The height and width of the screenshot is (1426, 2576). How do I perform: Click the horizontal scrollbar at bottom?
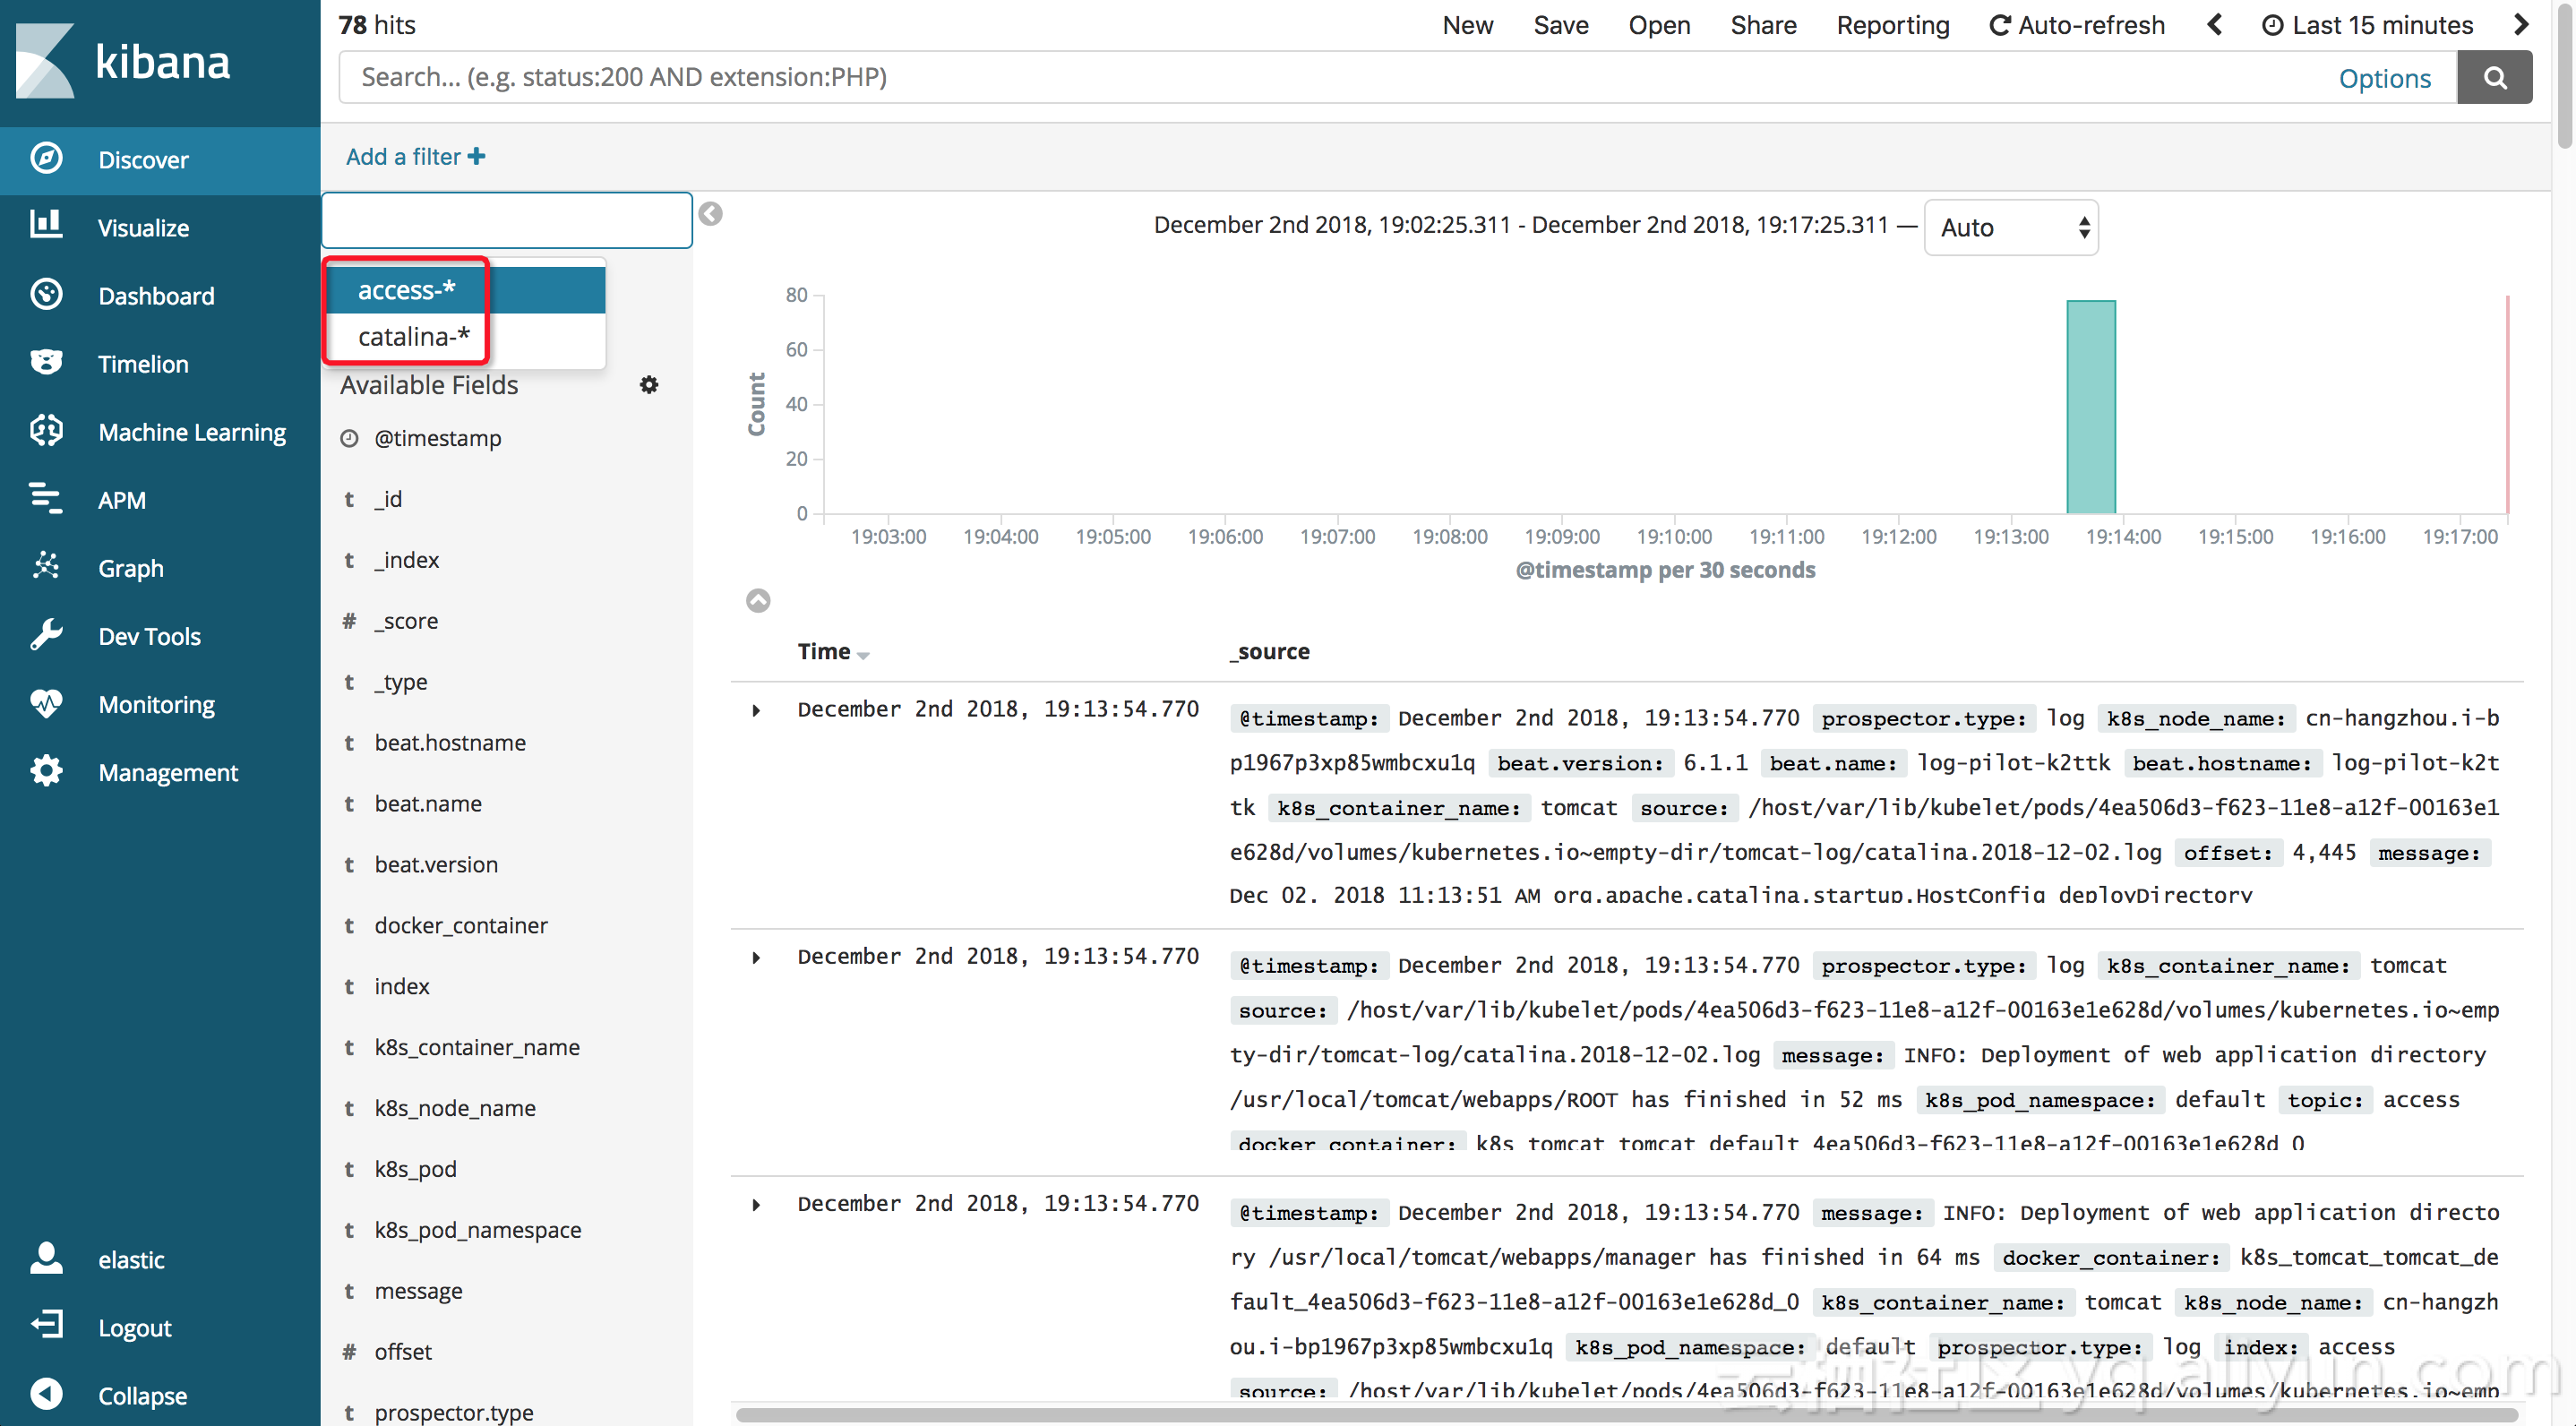point(1627,1414)
